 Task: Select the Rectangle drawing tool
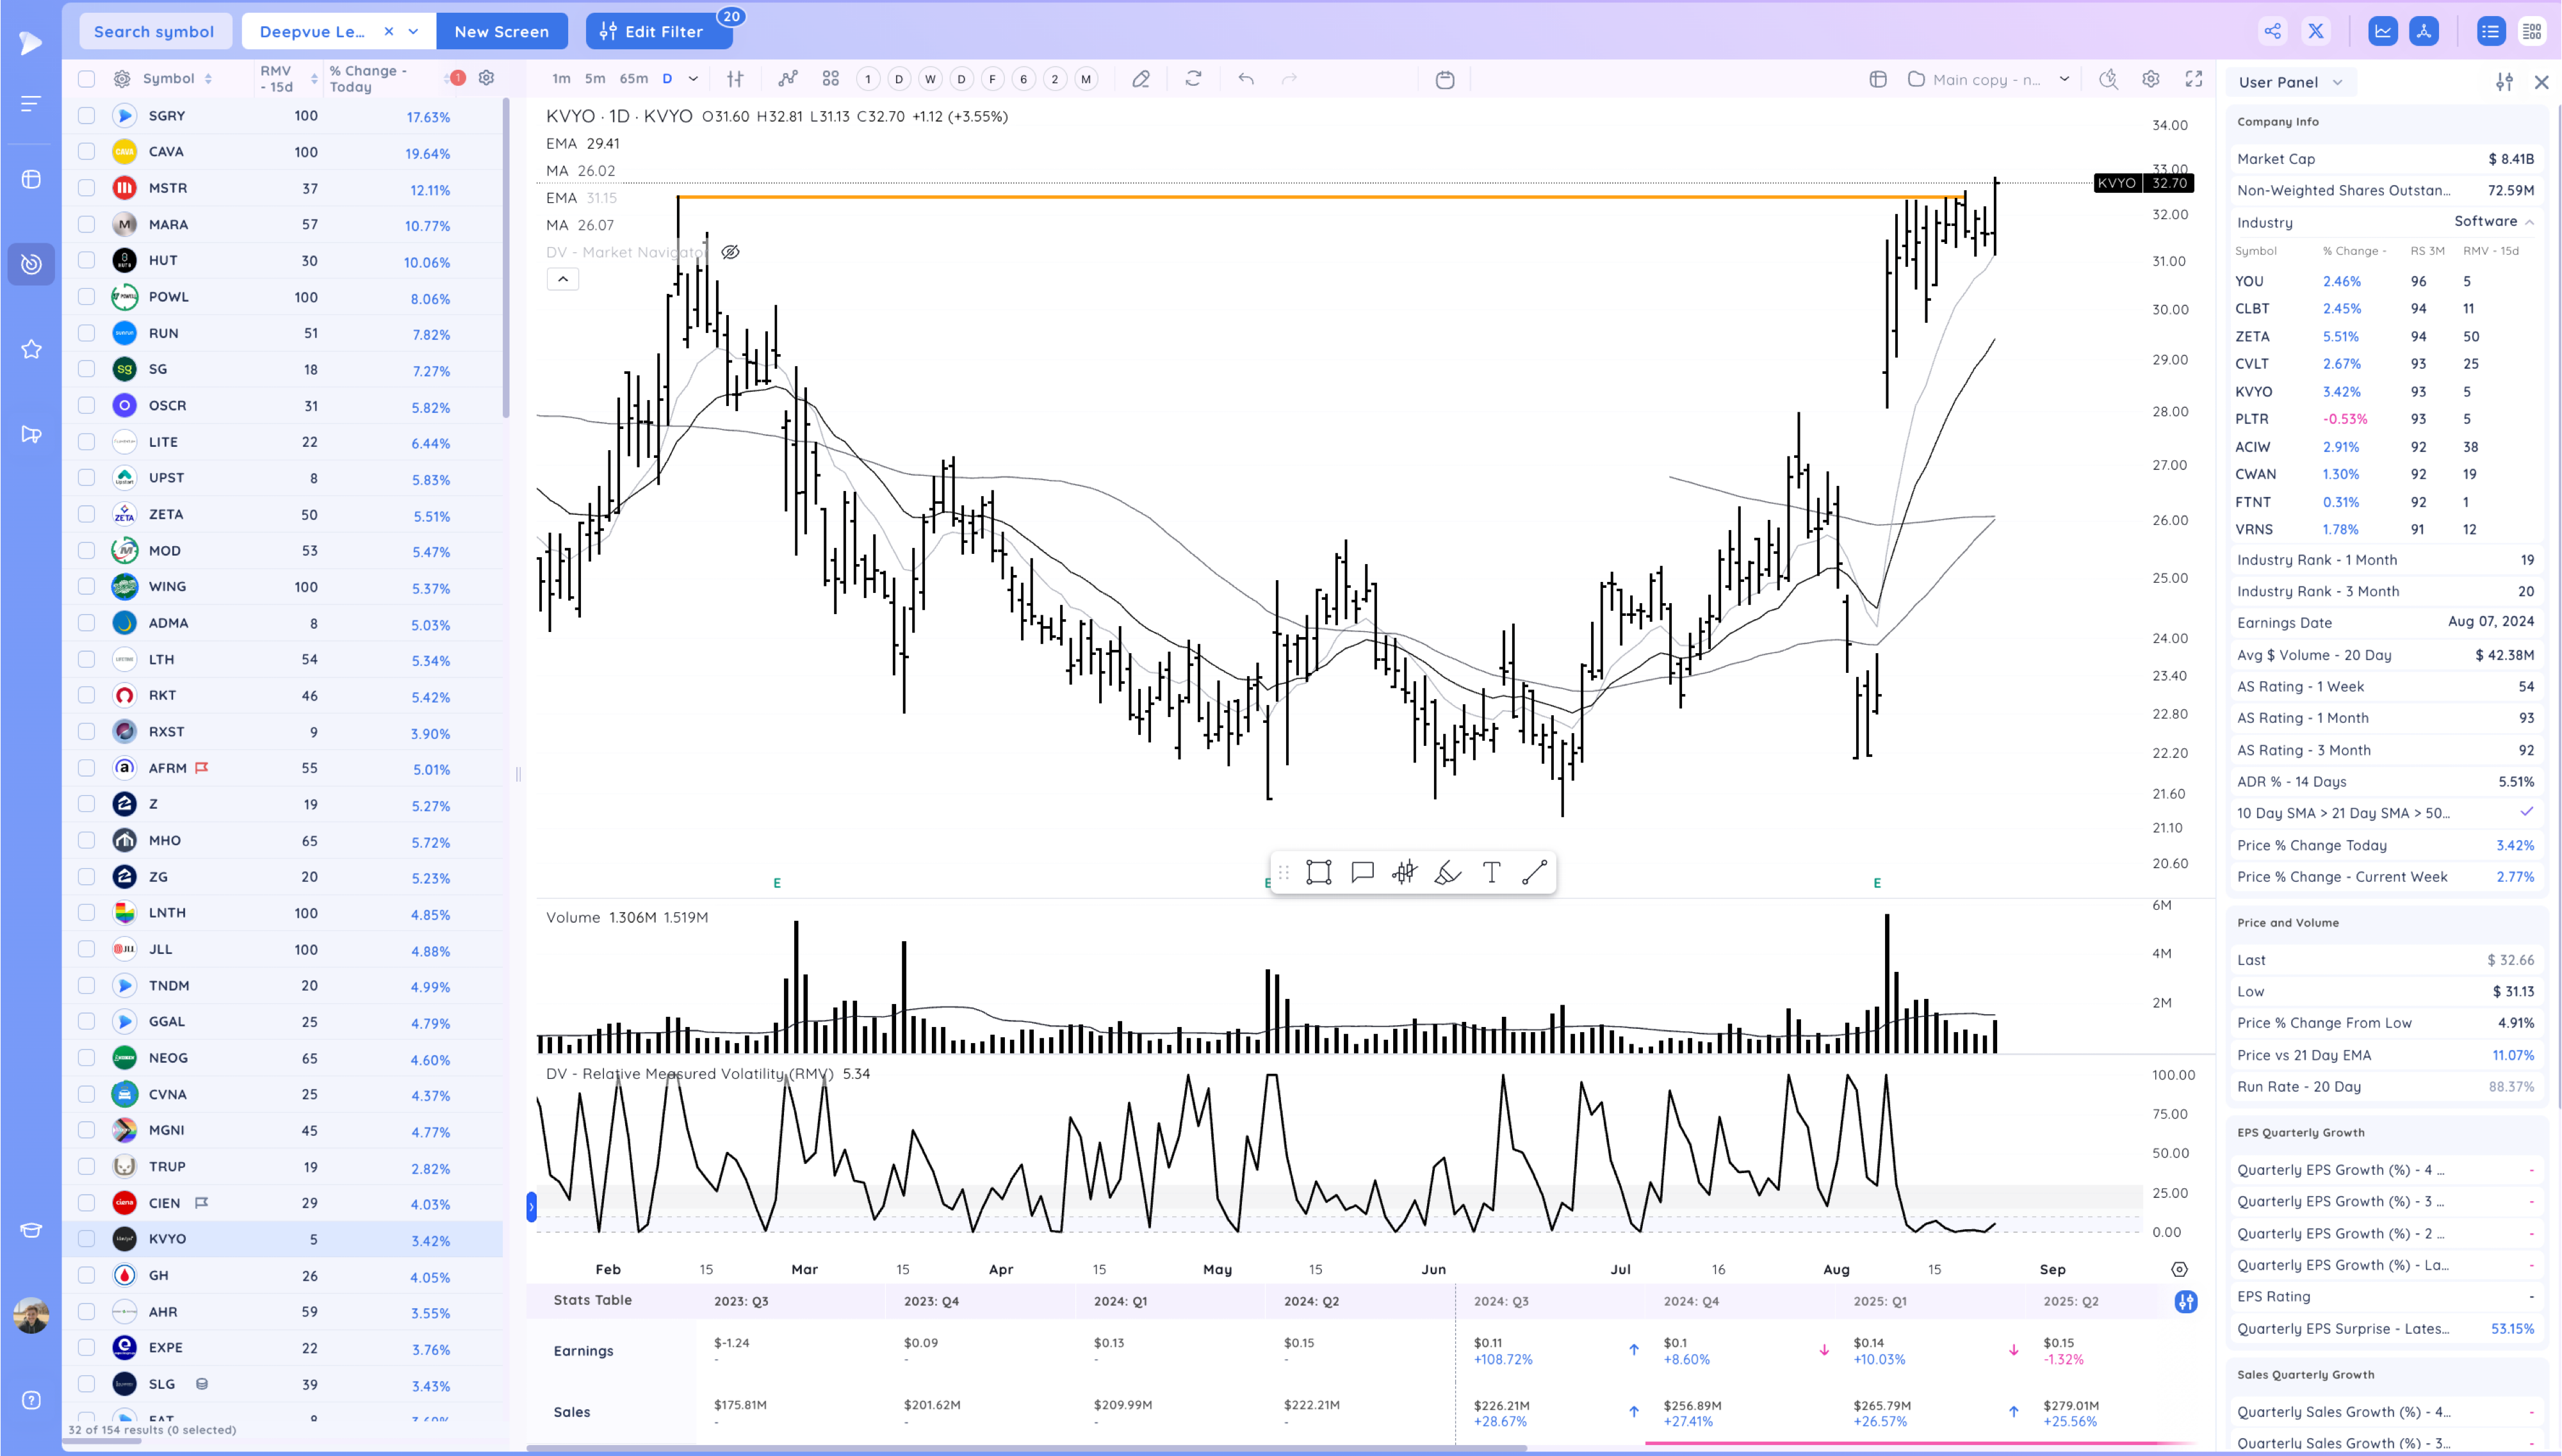point(1318,872)
